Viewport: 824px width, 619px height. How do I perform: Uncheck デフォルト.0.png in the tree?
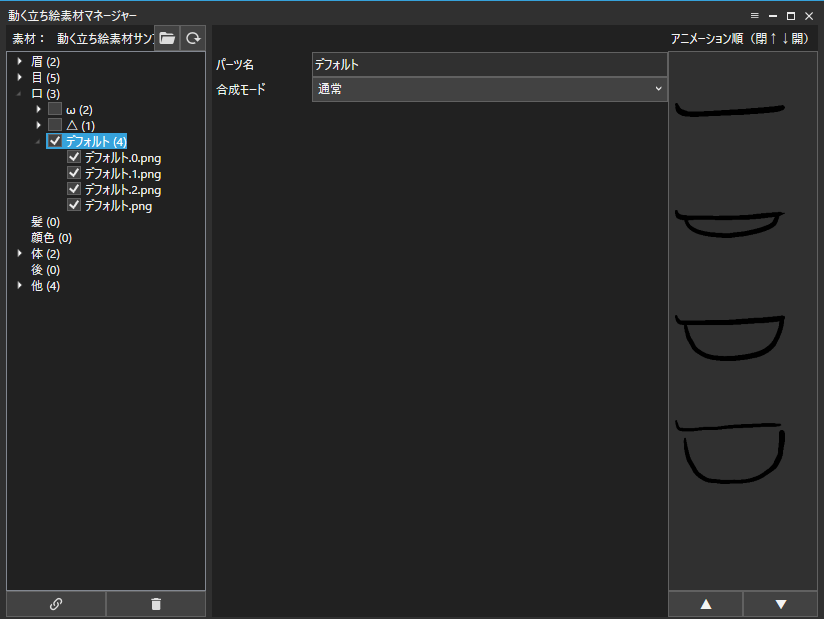(74, 157)
